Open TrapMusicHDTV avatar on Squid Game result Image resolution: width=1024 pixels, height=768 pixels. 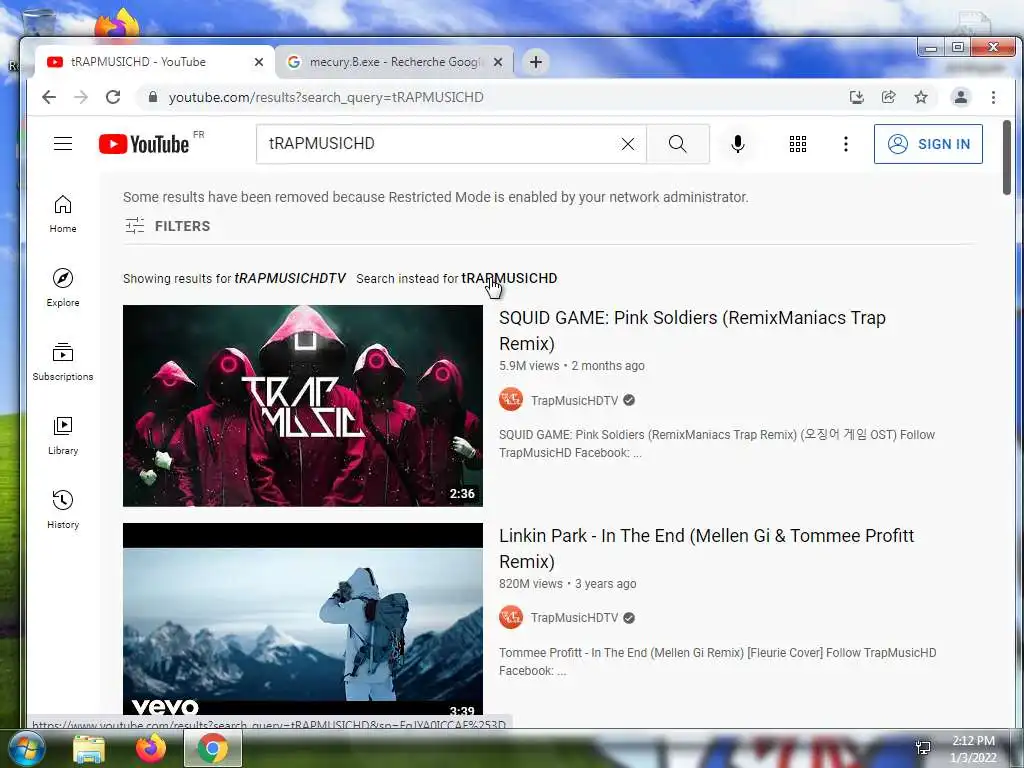(511, 400)
